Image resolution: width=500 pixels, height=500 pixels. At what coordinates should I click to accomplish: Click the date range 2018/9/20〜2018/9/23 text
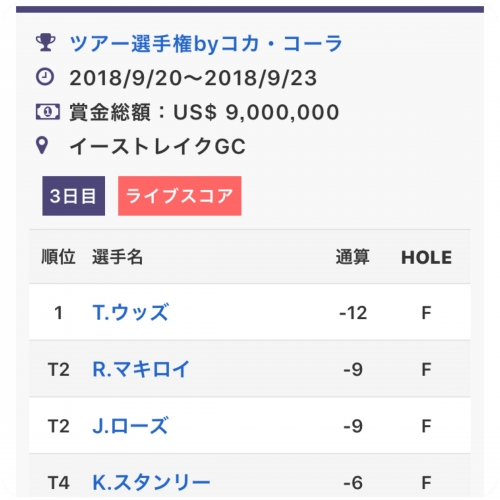pyautogui.click(x=193, y=78)
